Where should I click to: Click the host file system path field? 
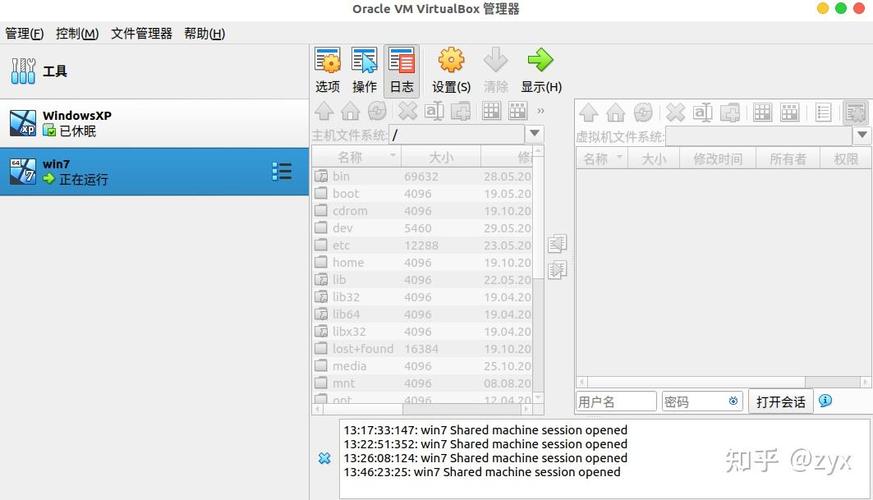[457, 134]
